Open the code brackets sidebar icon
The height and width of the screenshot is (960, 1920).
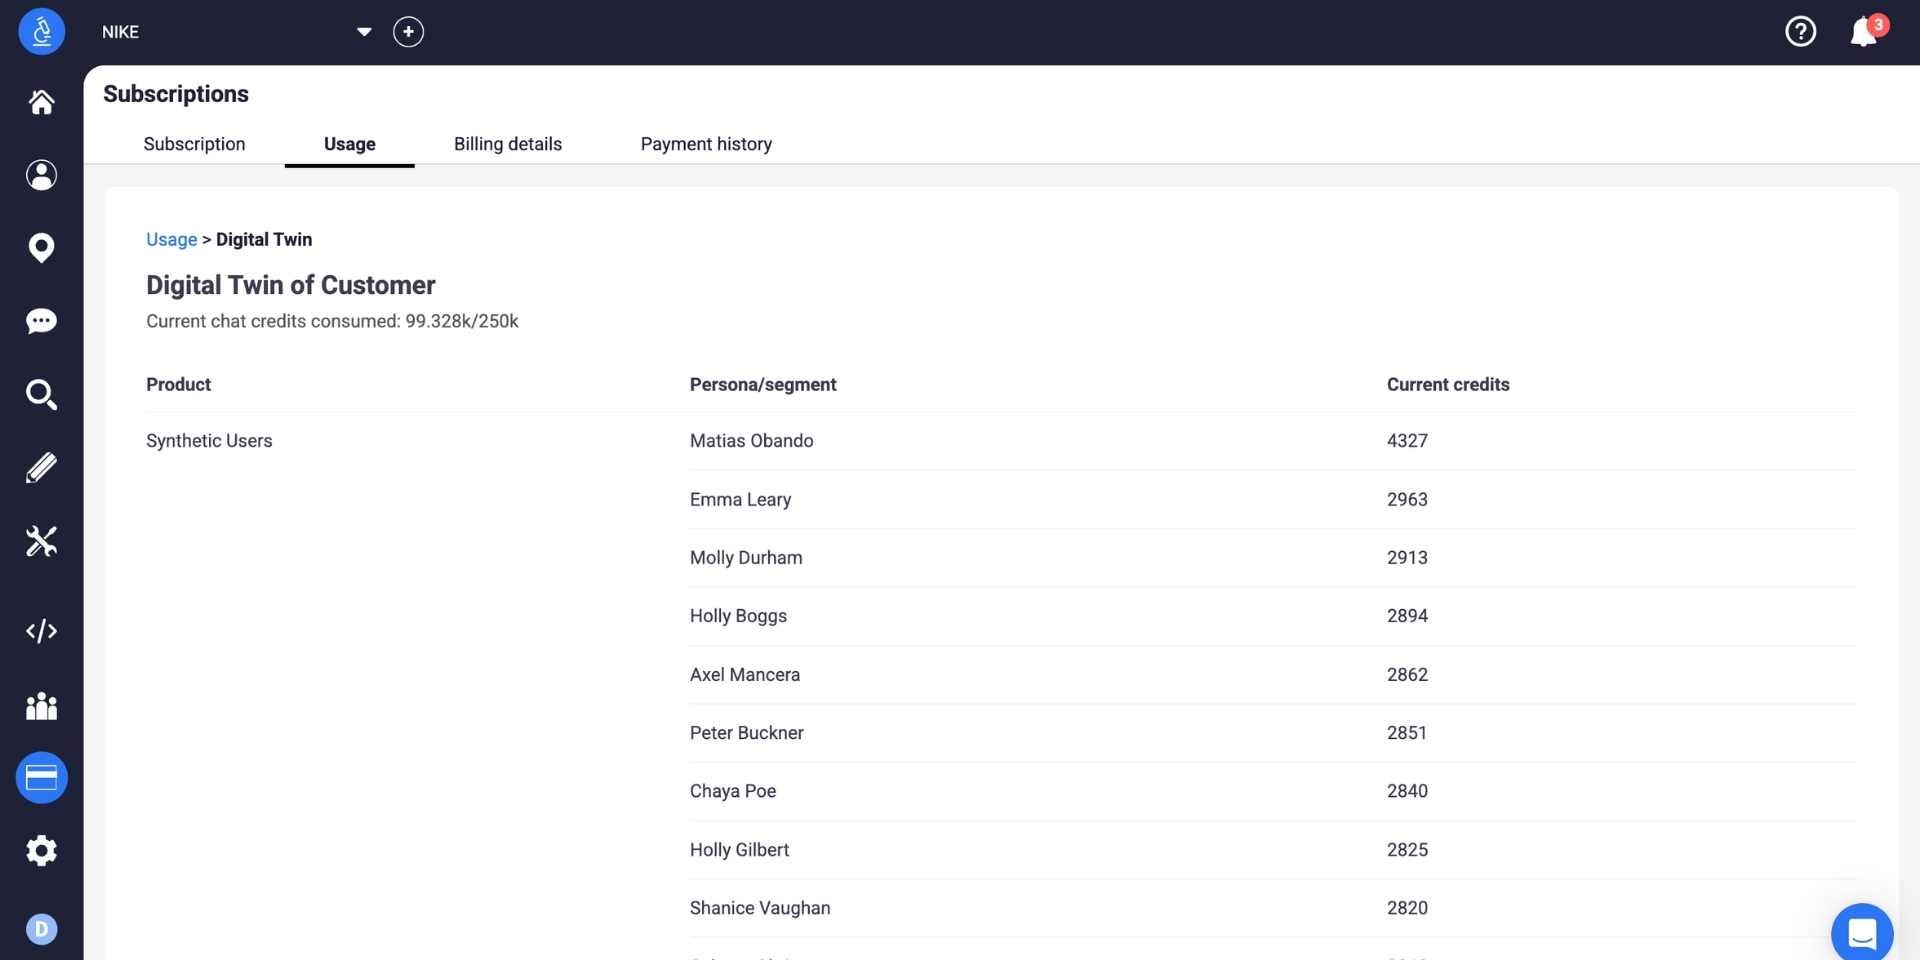point(41,631)
